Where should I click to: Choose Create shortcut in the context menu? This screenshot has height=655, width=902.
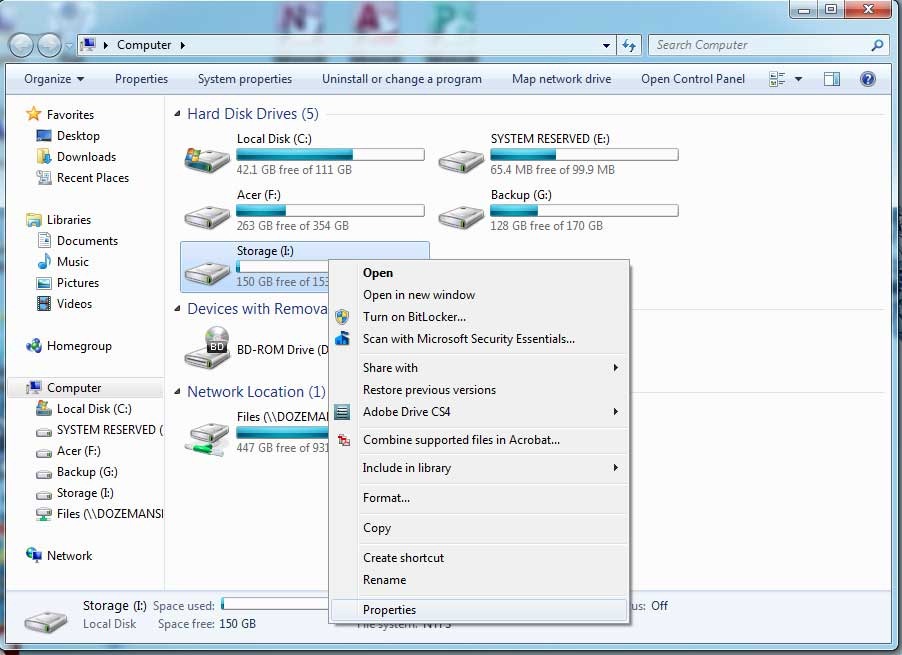tap(479, 558)
